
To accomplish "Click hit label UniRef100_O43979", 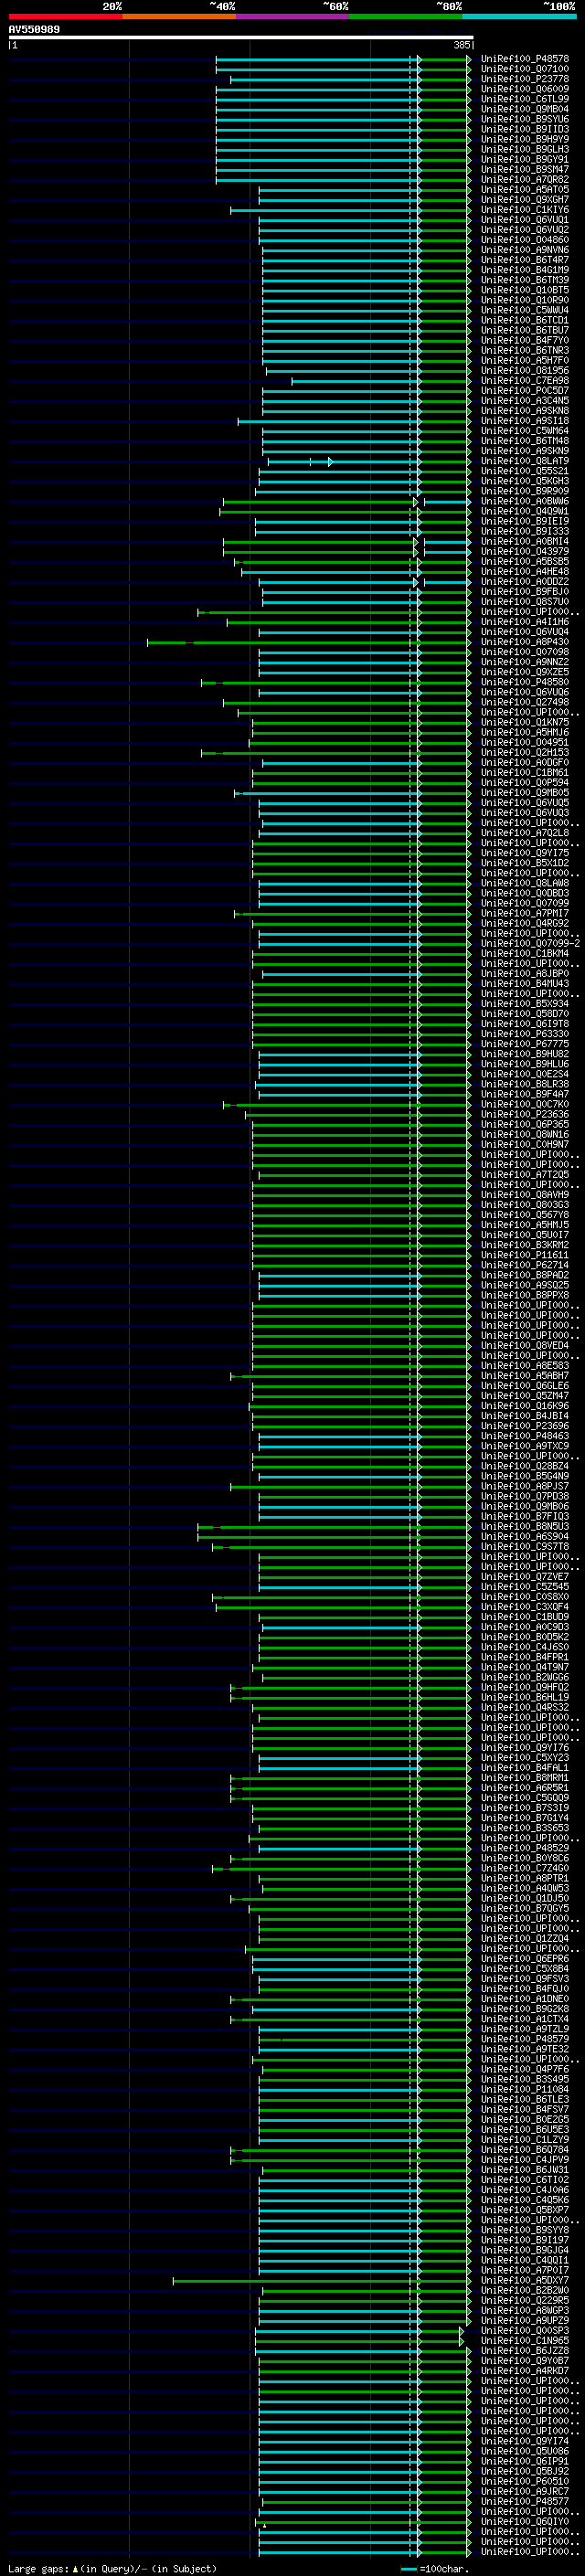I will coord(525,552).
